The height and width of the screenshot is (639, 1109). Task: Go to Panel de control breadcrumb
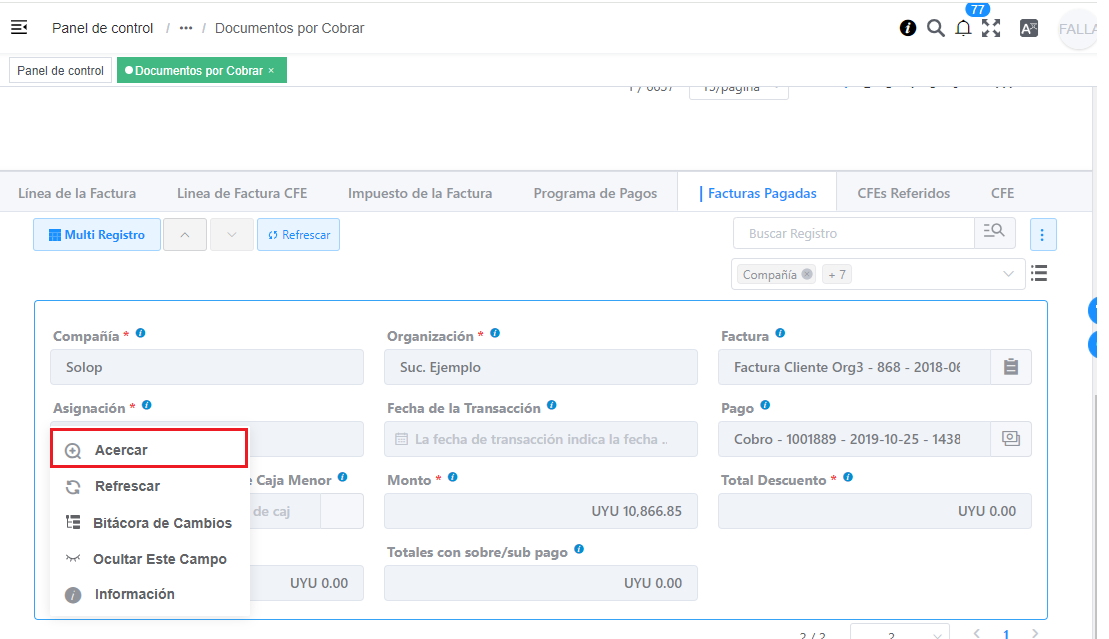click(103, 28)
